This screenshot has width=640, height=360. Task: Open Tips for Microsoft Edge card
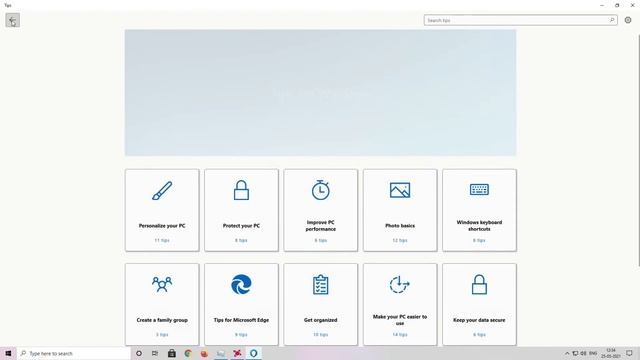pos(241,304)
